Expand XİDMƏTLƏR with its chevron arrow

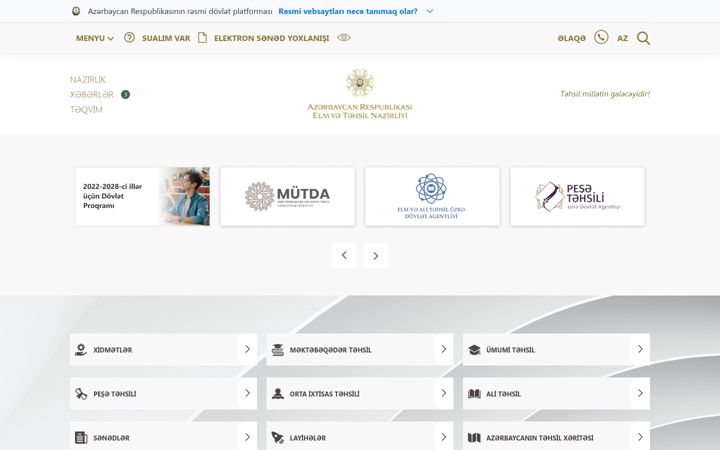[x=248, y=349]
